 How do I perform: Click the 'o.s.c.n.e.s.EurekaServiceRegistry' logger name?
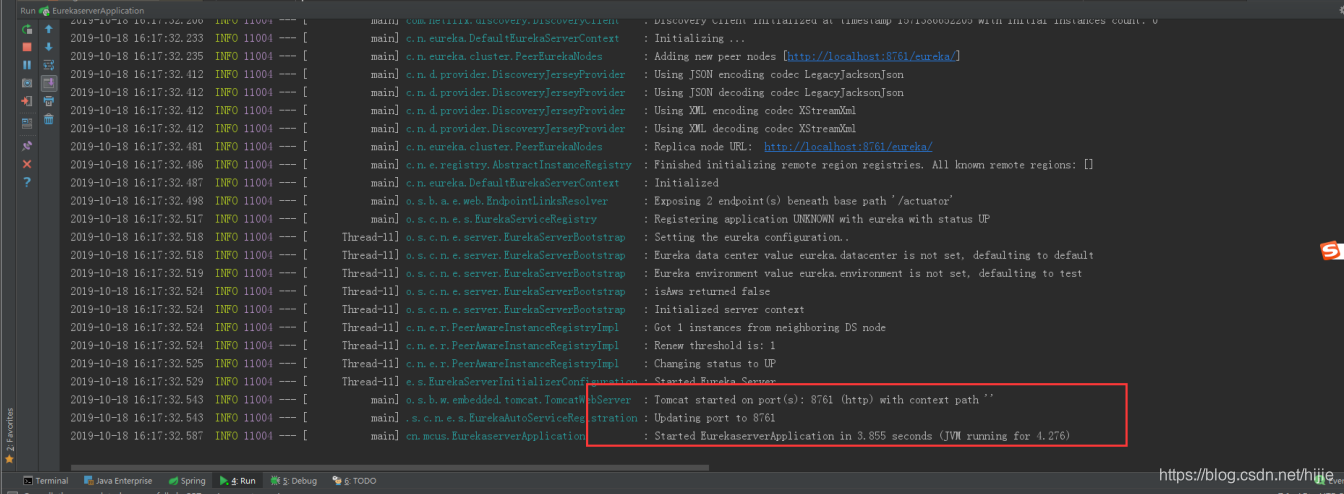click(x=501, y=219)
